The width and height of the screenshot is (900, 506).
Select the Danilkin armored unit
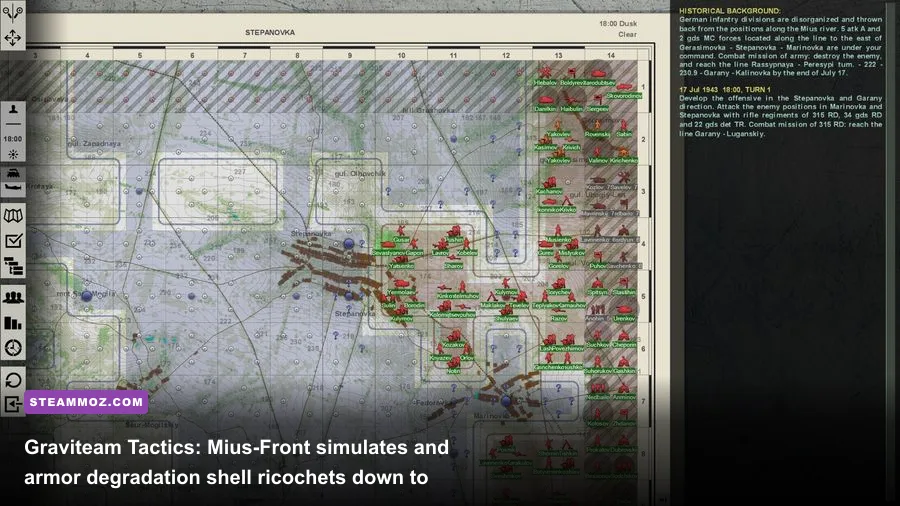(545, 102)
